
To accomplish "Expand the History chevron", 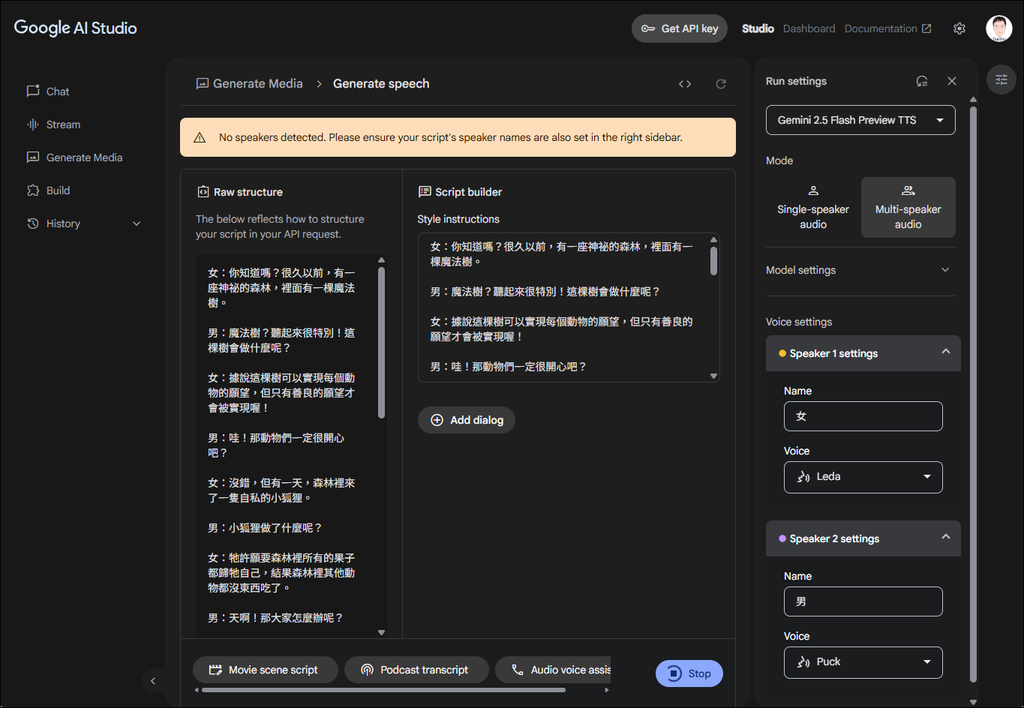I will pos(136,223).
